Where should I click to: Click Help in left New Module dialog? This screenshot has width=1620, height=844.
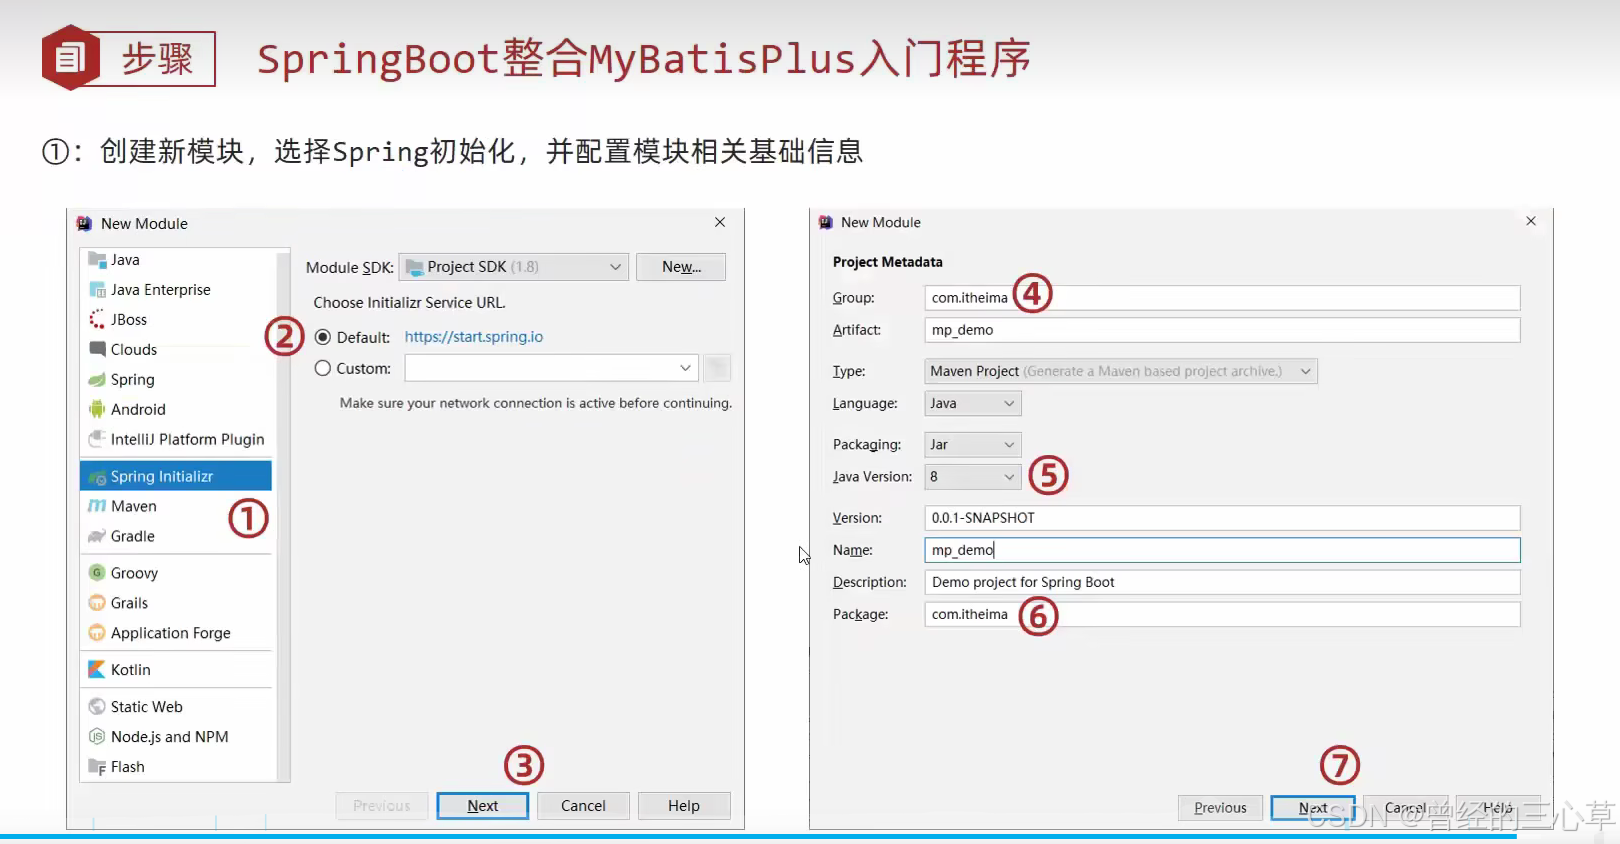[684, 806]
